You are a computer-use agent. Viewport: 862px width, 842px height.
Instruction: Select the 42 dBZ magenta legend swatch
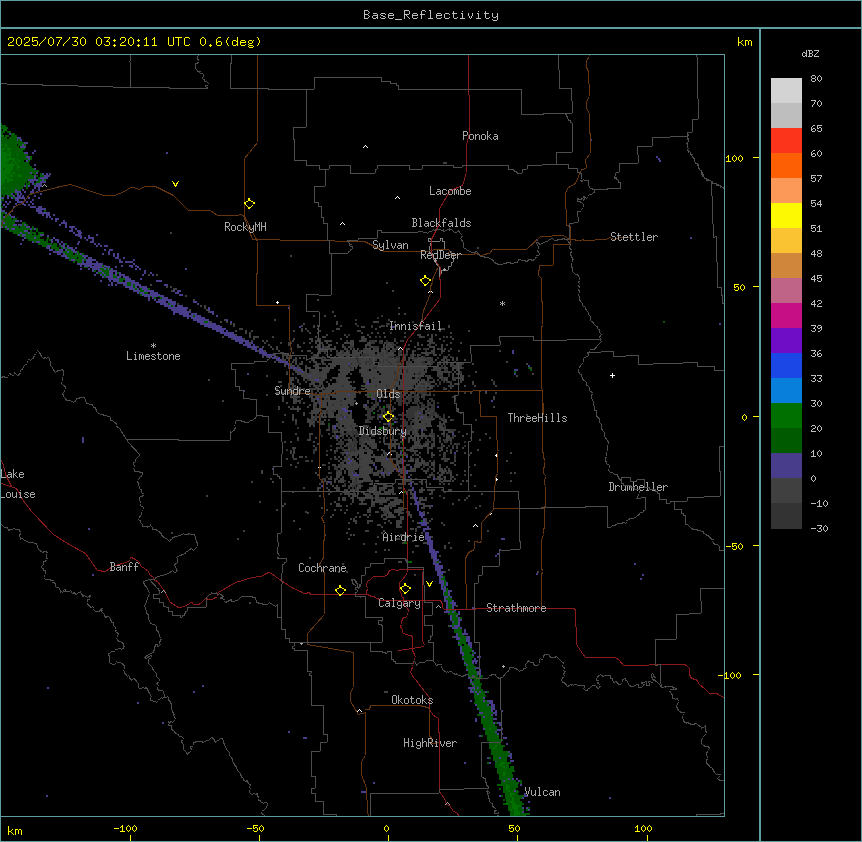tap(786, 315)
